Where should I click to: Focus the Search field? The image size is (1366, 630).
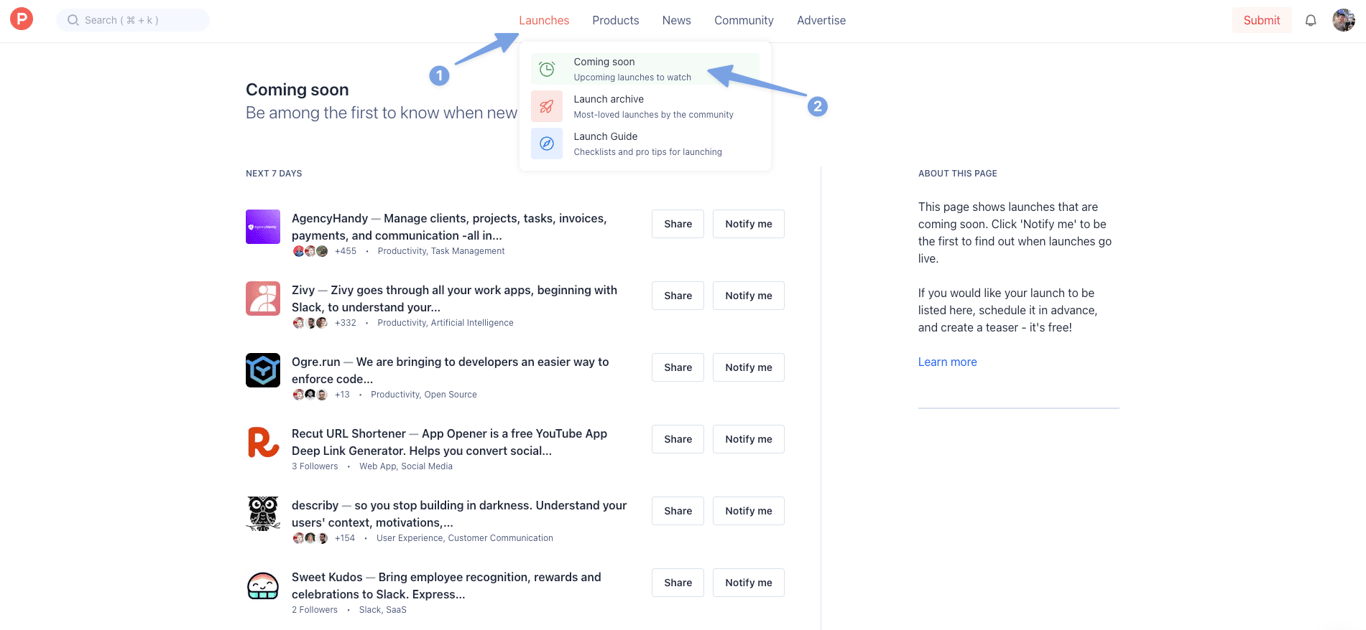click(133, 20)
